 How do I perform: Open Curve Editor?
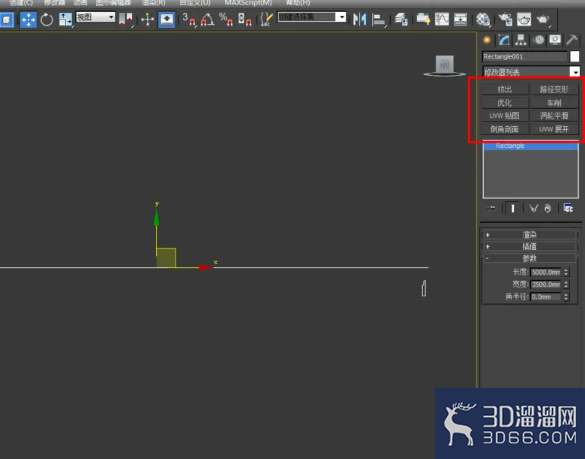coord(442,19)
